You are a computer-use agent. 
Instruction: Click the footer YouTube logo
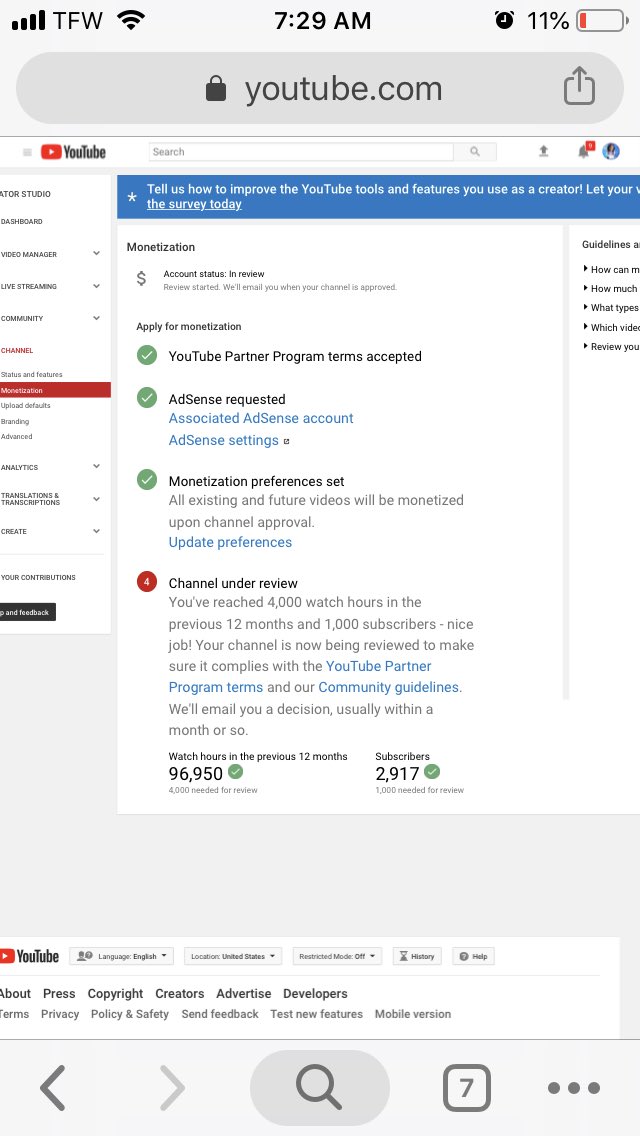(30, 956)
